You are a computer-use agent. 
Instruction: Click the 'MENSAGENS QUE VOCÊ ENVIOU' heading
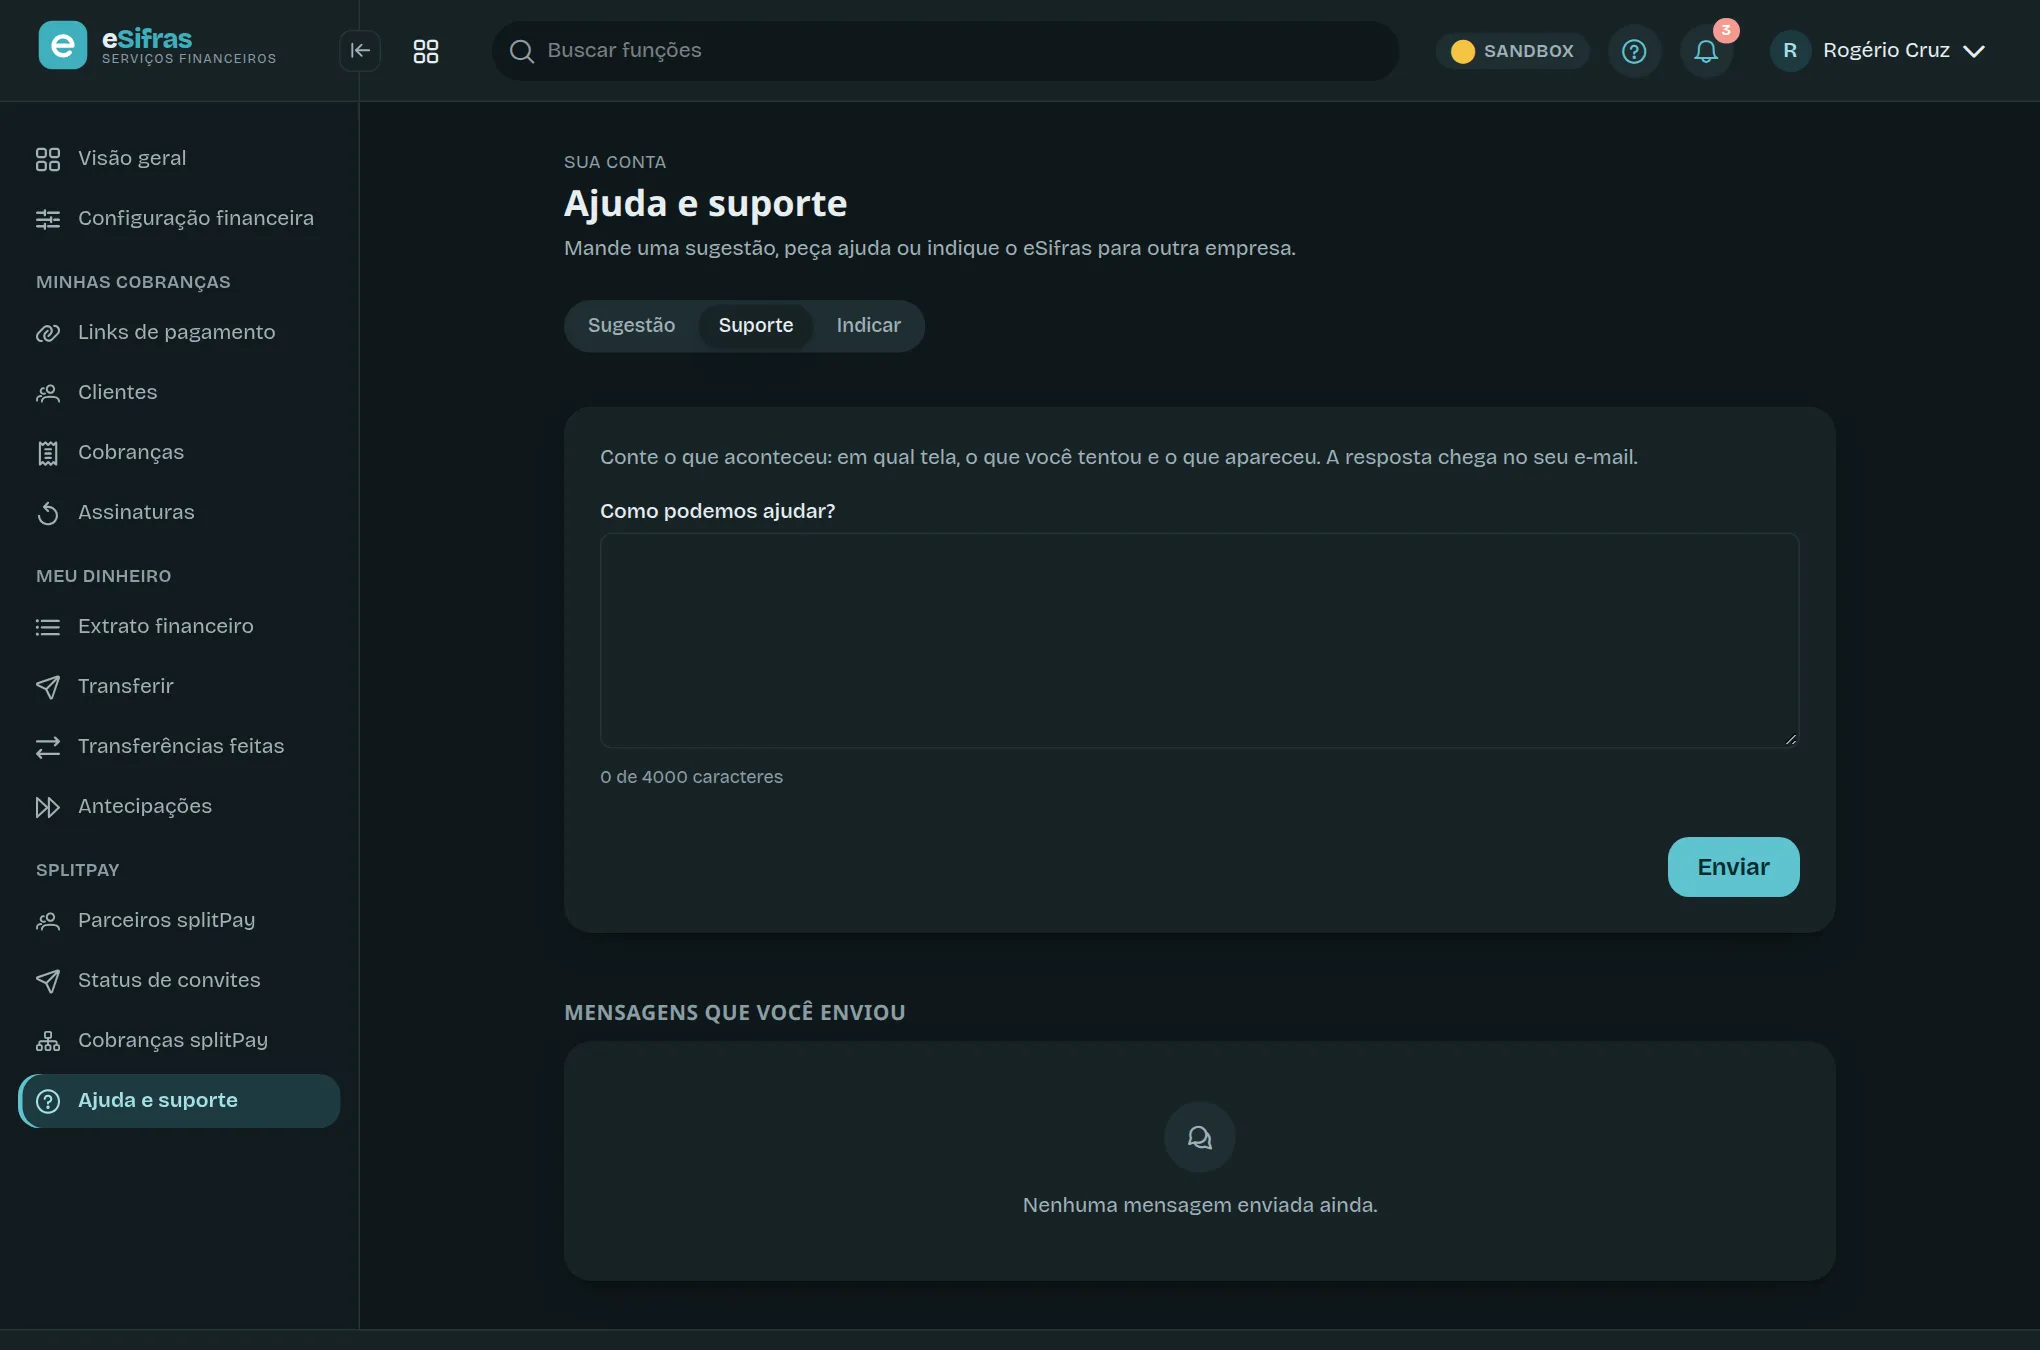point(734,1012)
